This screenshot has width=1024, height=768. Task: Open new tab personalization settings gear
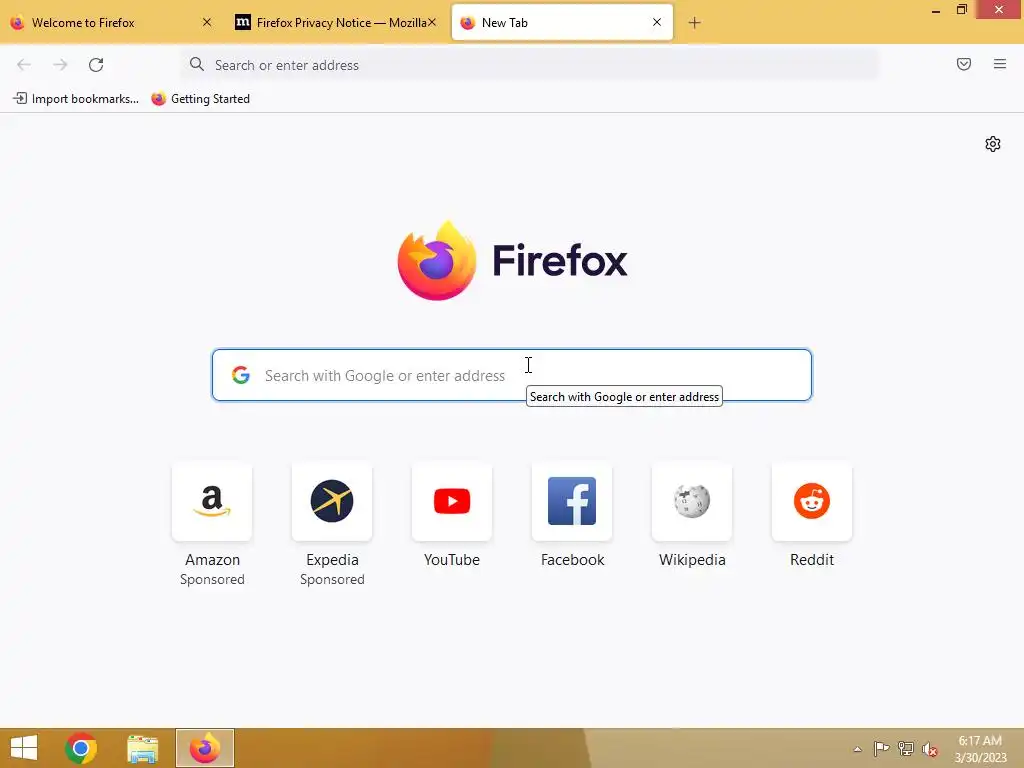[x=993, y=144]
